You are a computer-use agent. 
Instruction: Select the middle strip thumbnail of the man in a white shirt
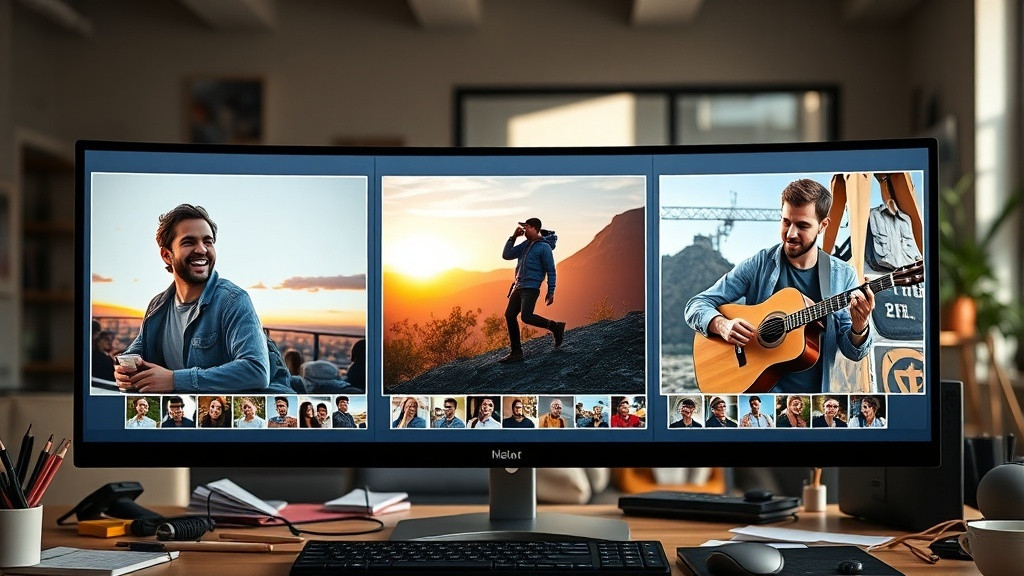483,412
